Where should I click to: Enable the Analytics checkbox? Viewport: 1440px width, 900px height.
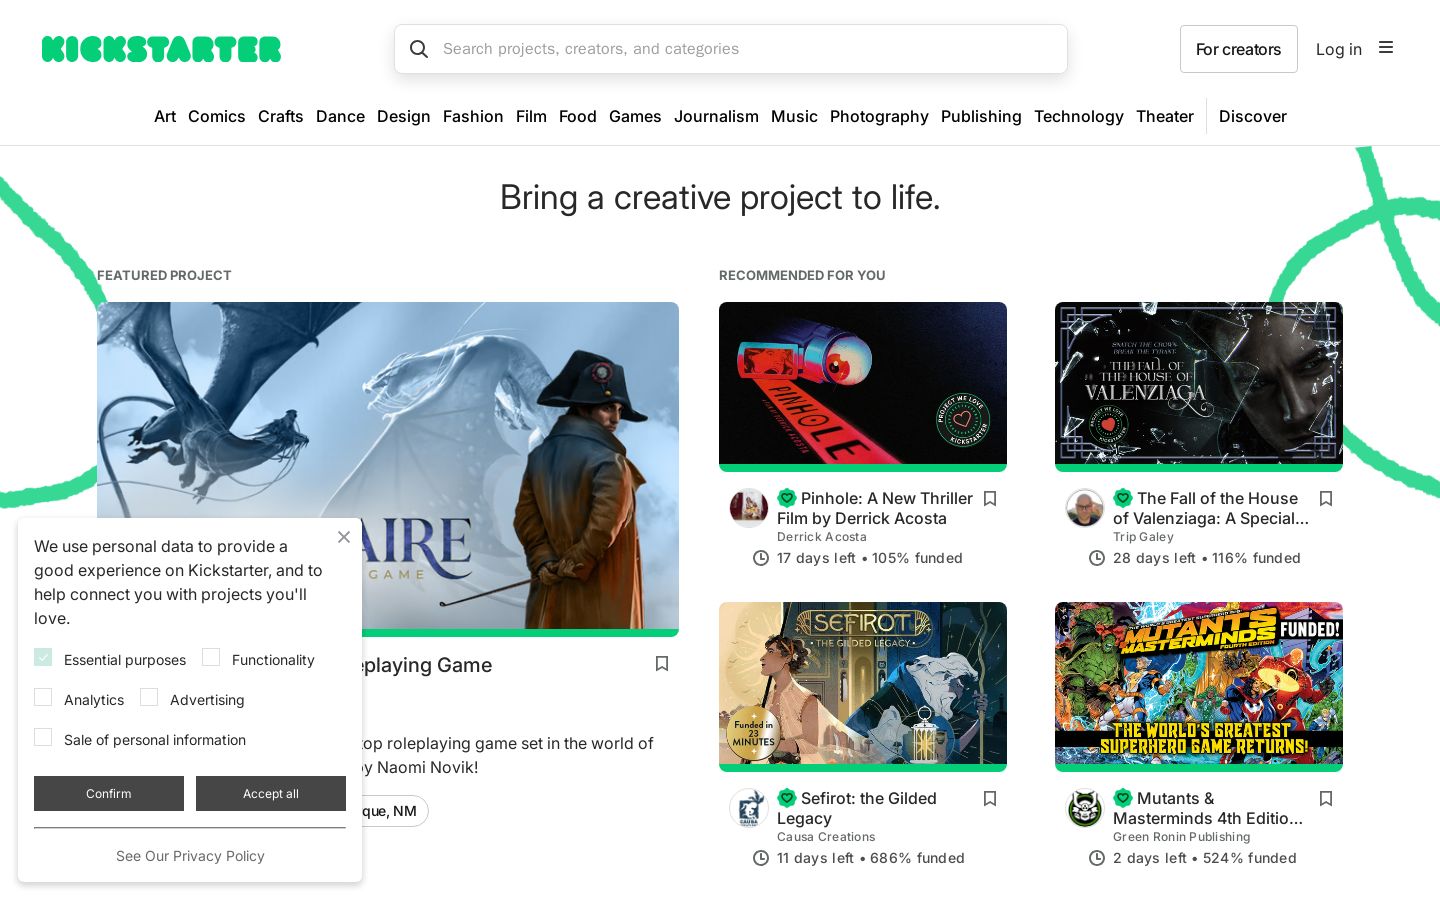[43, 697]
